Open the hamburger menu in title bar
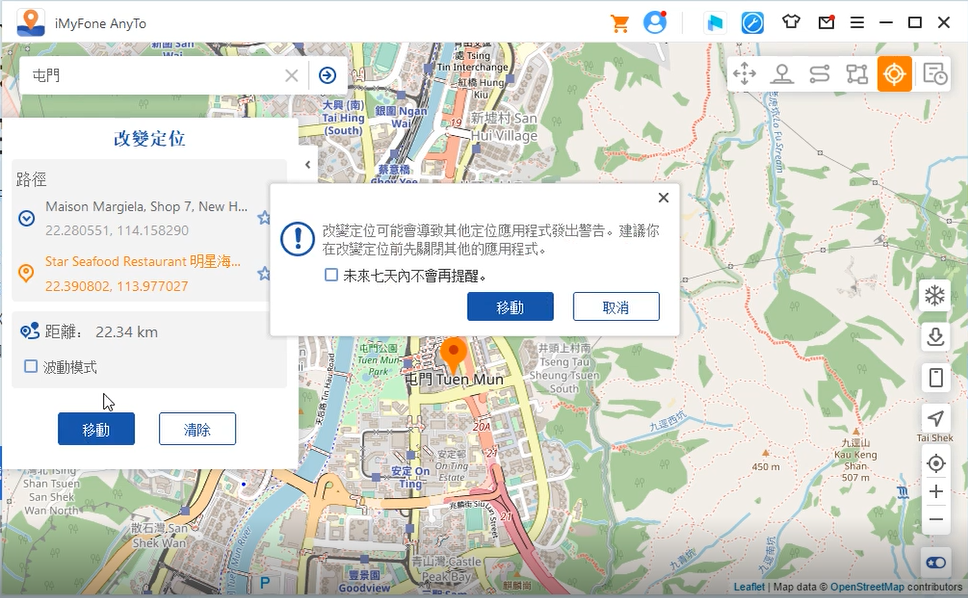The width and height of the screenshot is (968, 598). click(857, 23)
